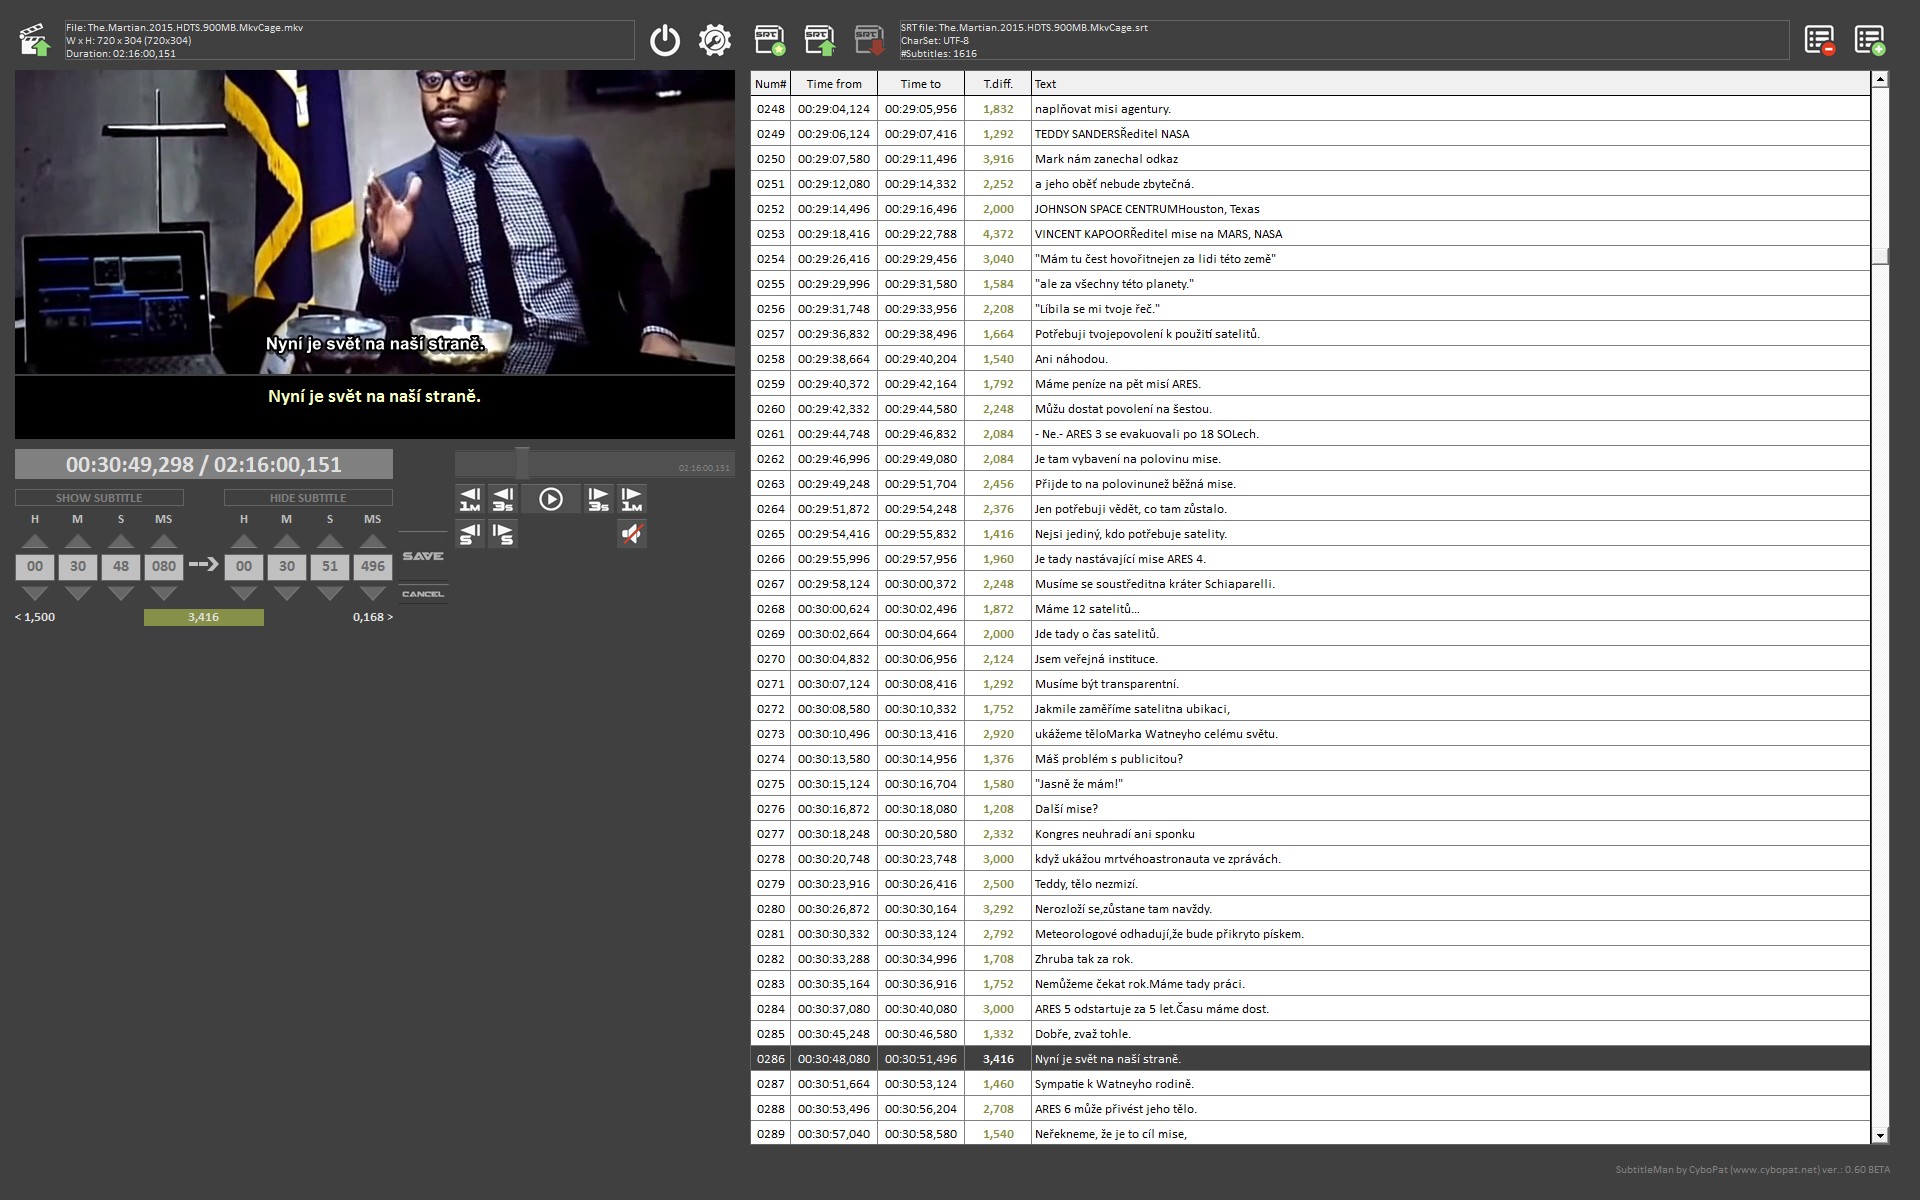Click the hide seconds field with 51

[330, 566]
